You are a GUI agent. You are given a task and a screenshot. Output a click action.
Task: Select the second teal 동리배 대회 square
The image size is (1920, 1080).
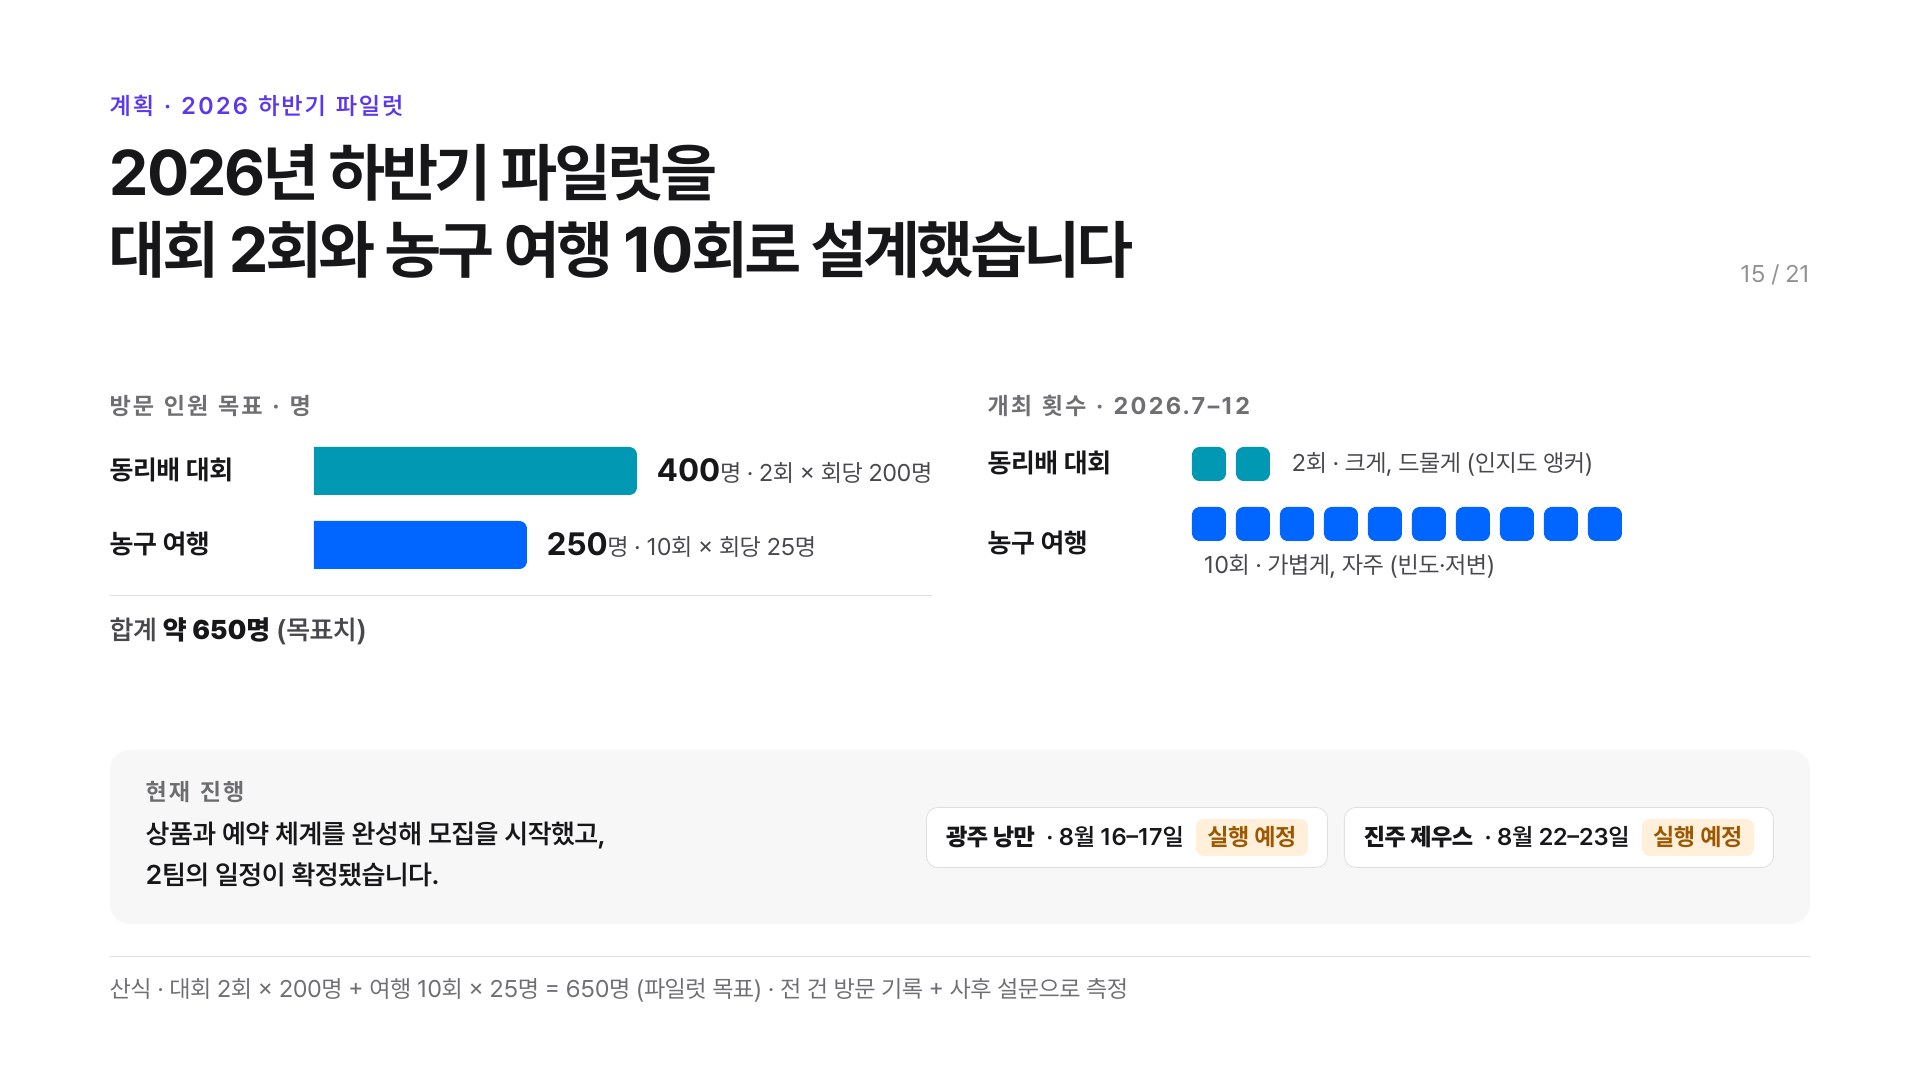pyautogui.click(x=1253, y=464)
